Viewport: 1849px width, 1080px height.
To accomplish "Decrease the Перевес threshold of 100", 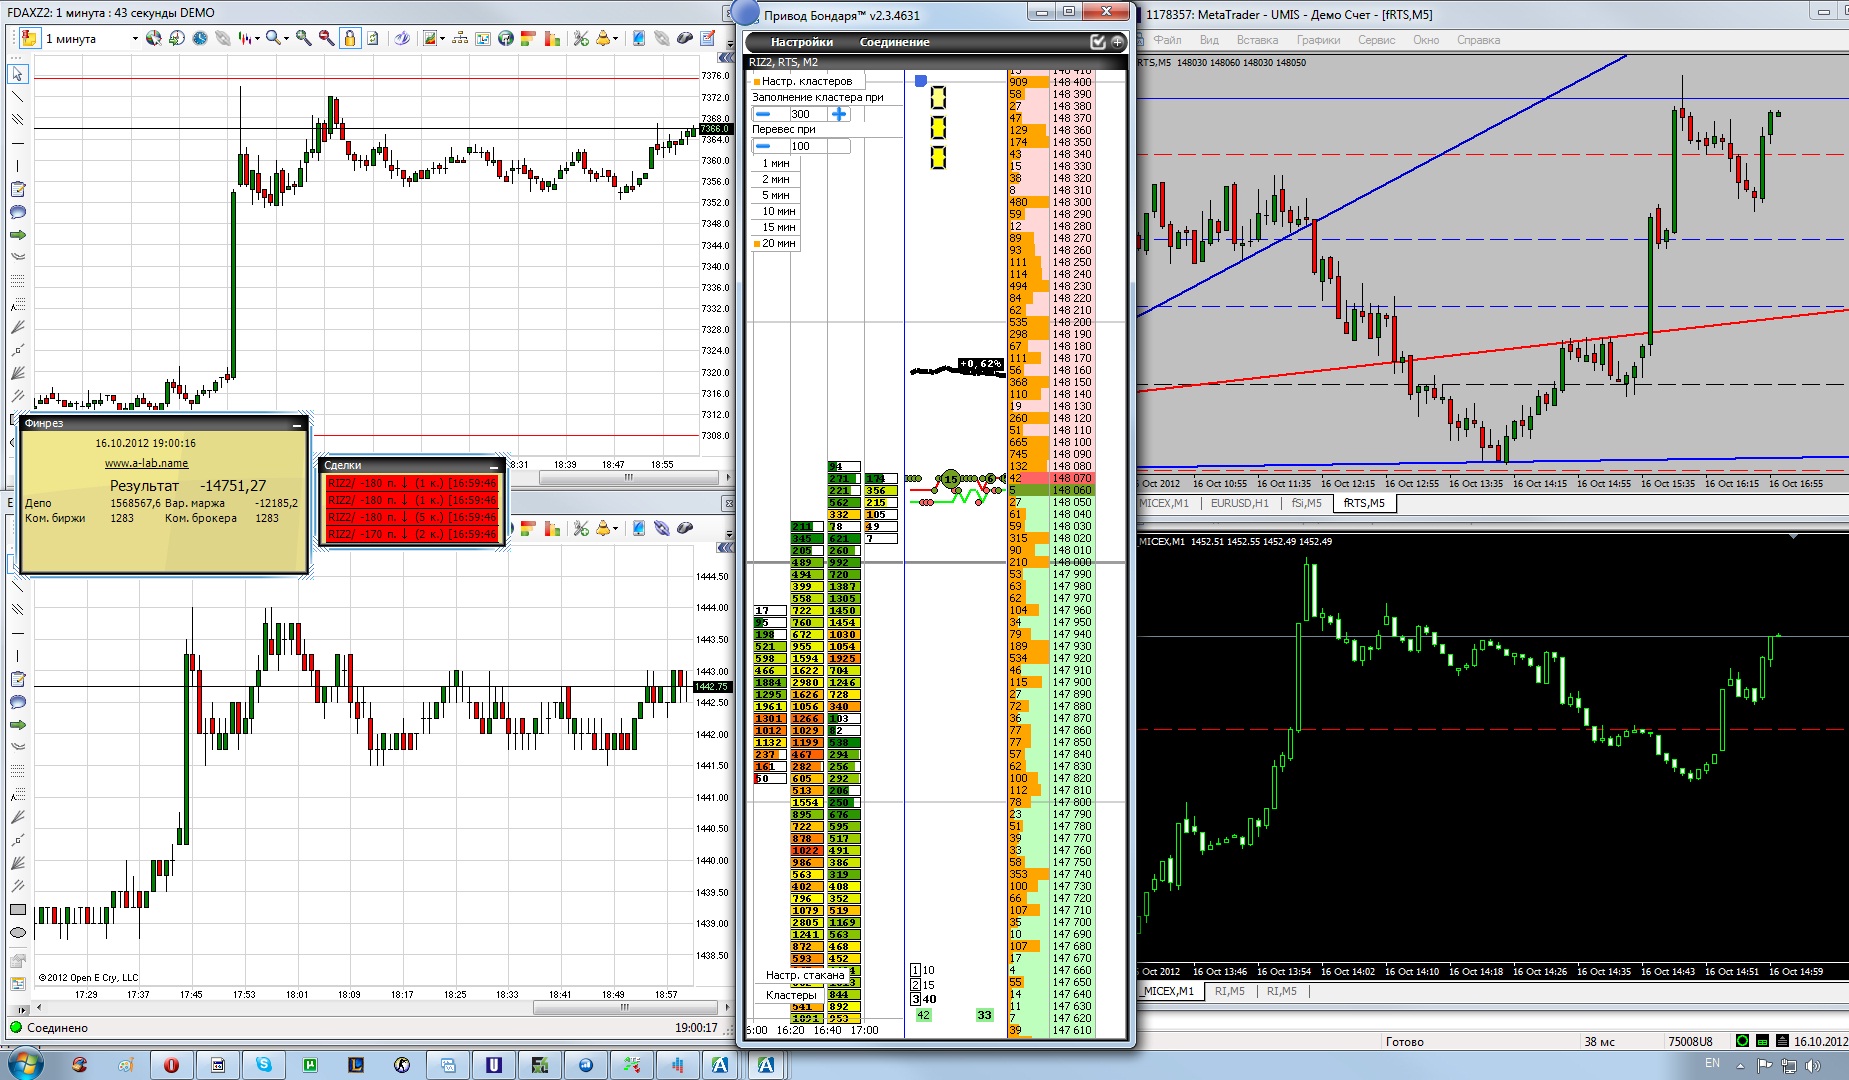I will (763, 146).
